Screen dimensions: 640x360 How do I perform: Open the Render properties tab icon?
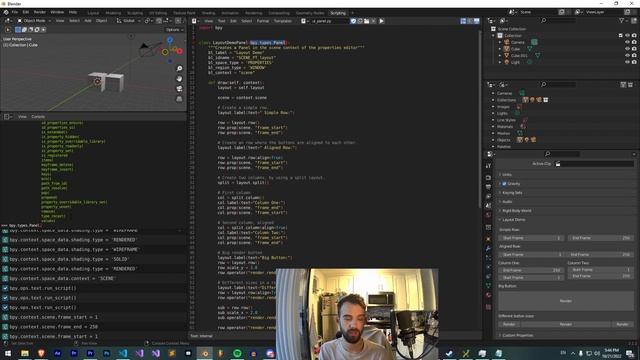point(488,178)
